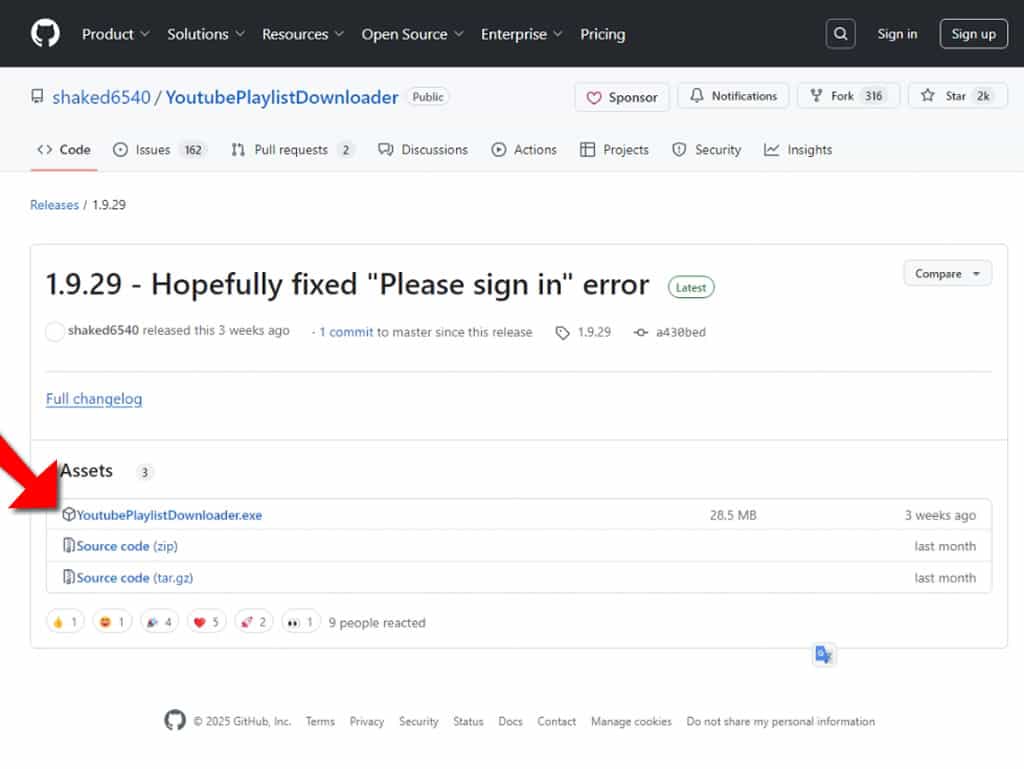Click the file icon beside Source code (zip)

69,545
